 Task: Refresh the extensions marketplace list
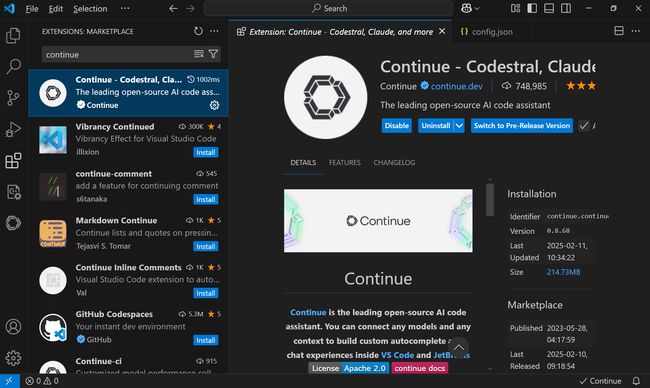[x=199, y=31]
